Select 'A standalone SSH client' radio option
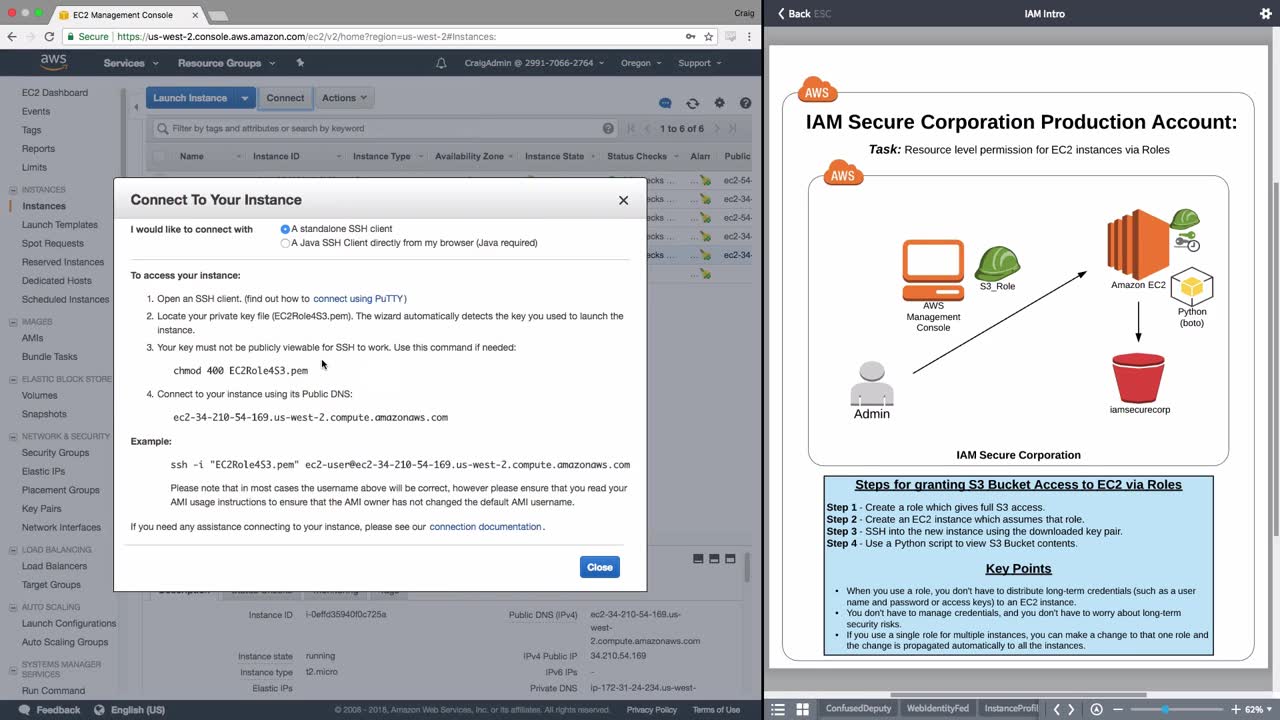Screen dimensions: 1280x720 tap(285, 229)
